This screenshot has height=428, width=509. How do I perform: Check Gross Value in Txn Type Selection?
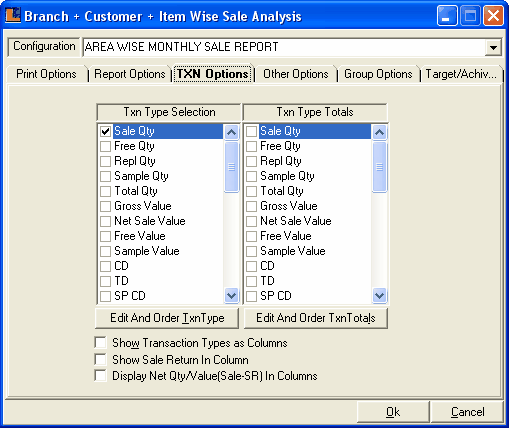[105, 206]
